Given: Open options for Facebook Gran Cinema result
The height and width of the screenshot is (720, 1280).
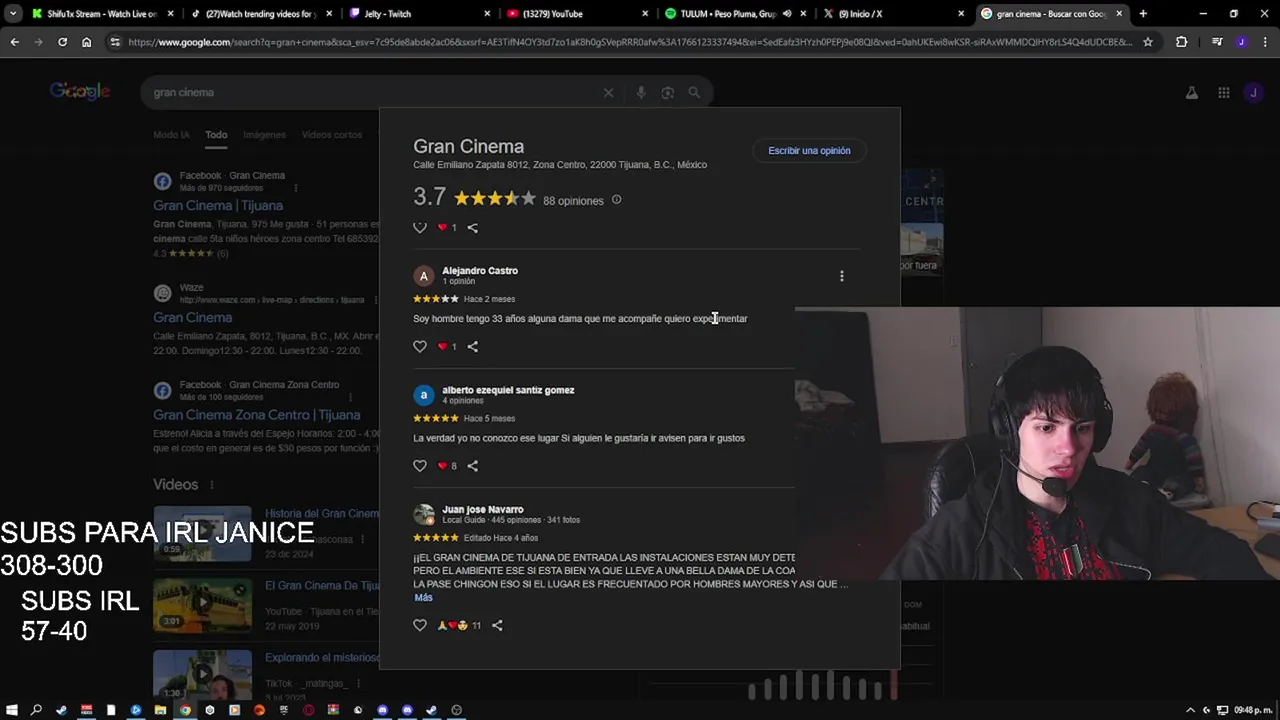Looking at the screenshot, I should tap(295, 187).
